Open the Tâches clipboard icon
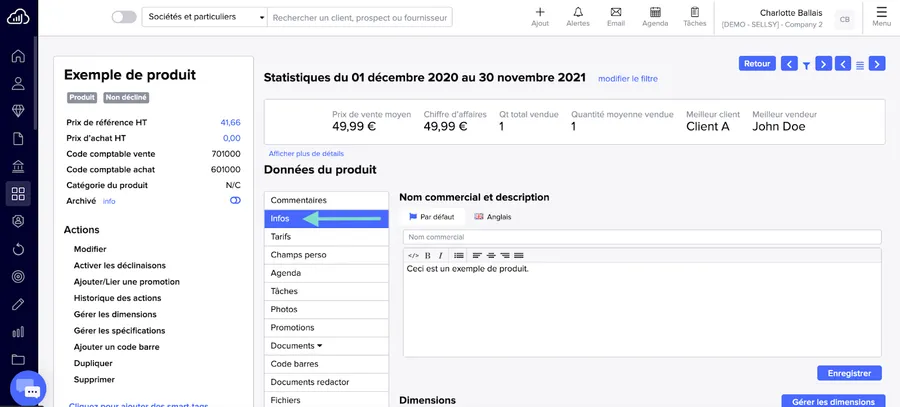 (x=694, y=13)
